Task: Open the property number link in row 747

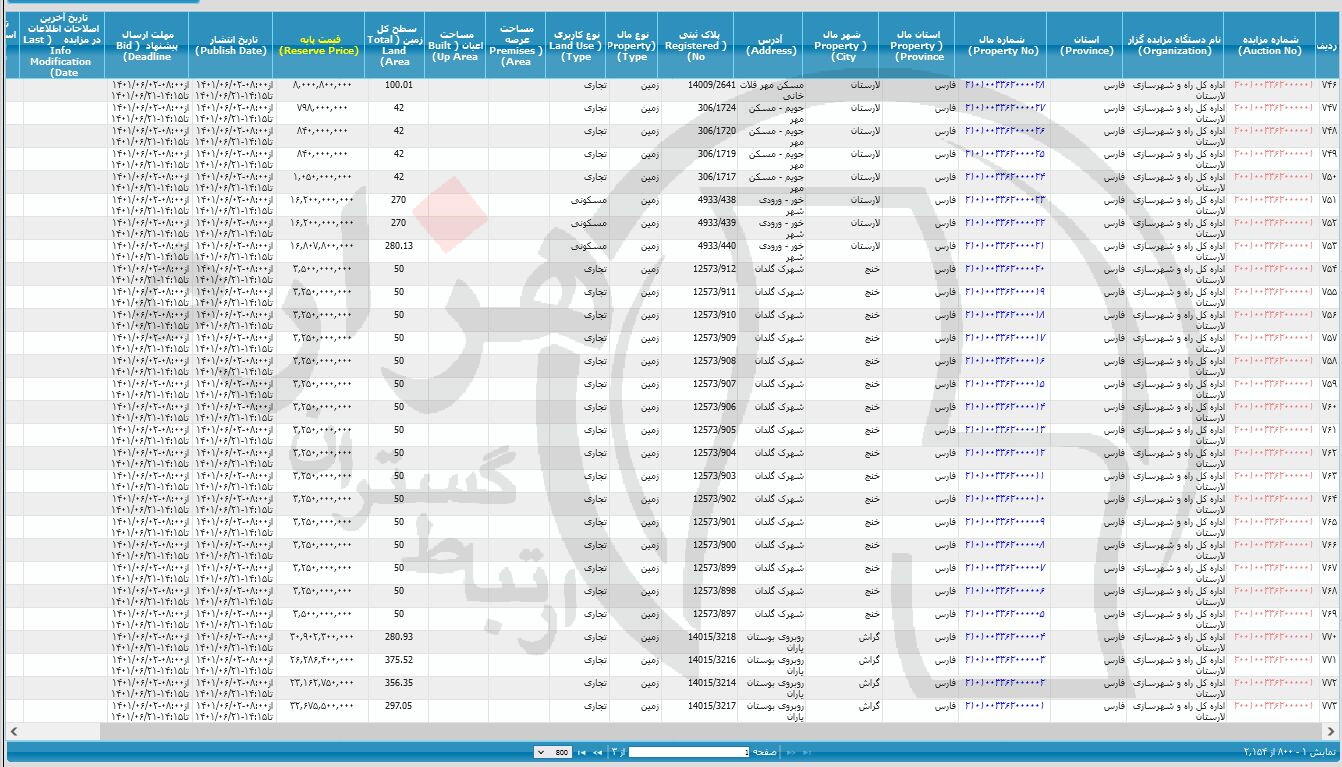Action: coord(1005,107)
